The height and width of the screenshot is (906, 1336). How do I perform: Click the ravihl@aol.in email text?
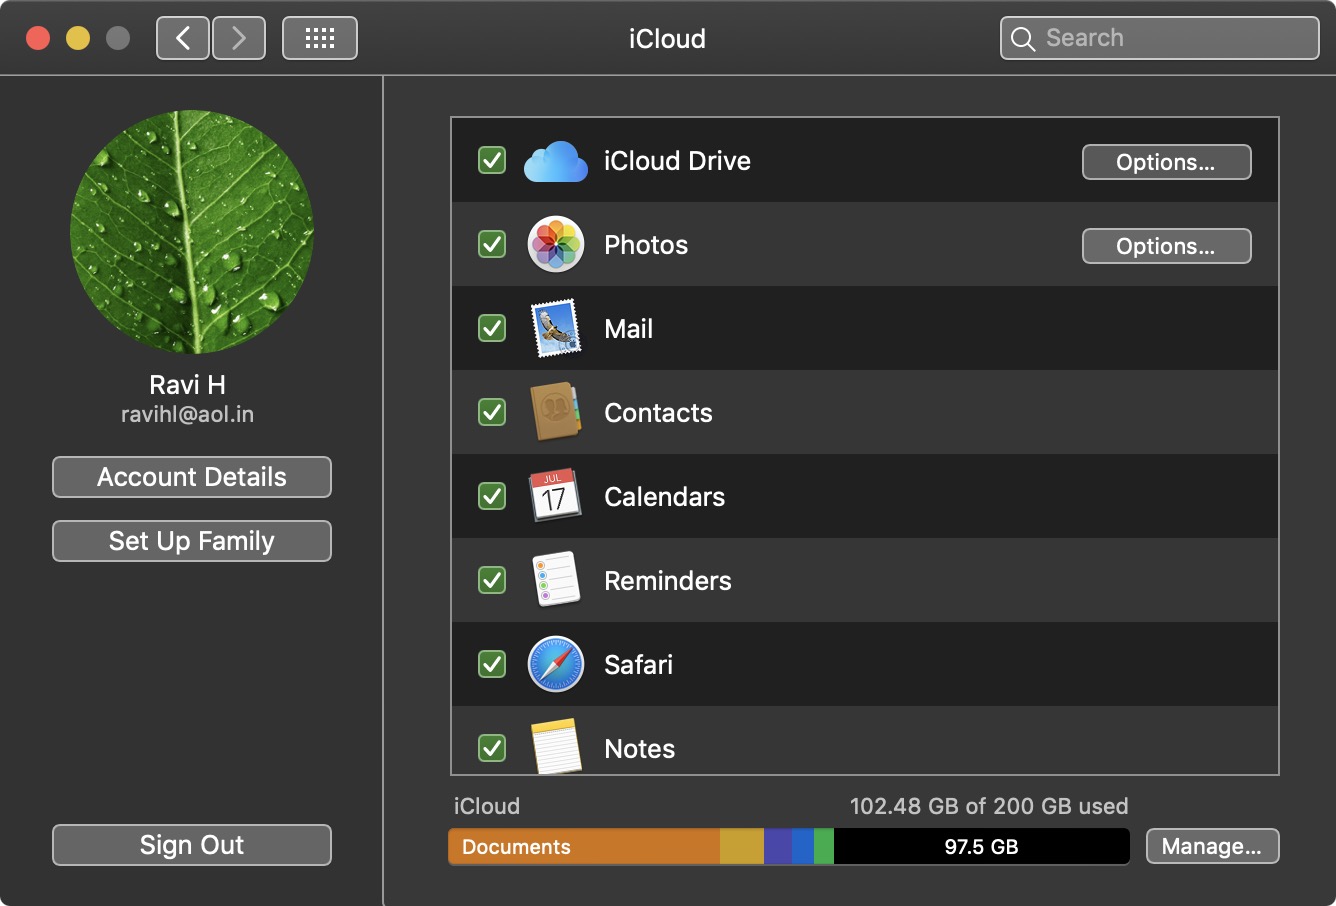click(x=188, y=414)
